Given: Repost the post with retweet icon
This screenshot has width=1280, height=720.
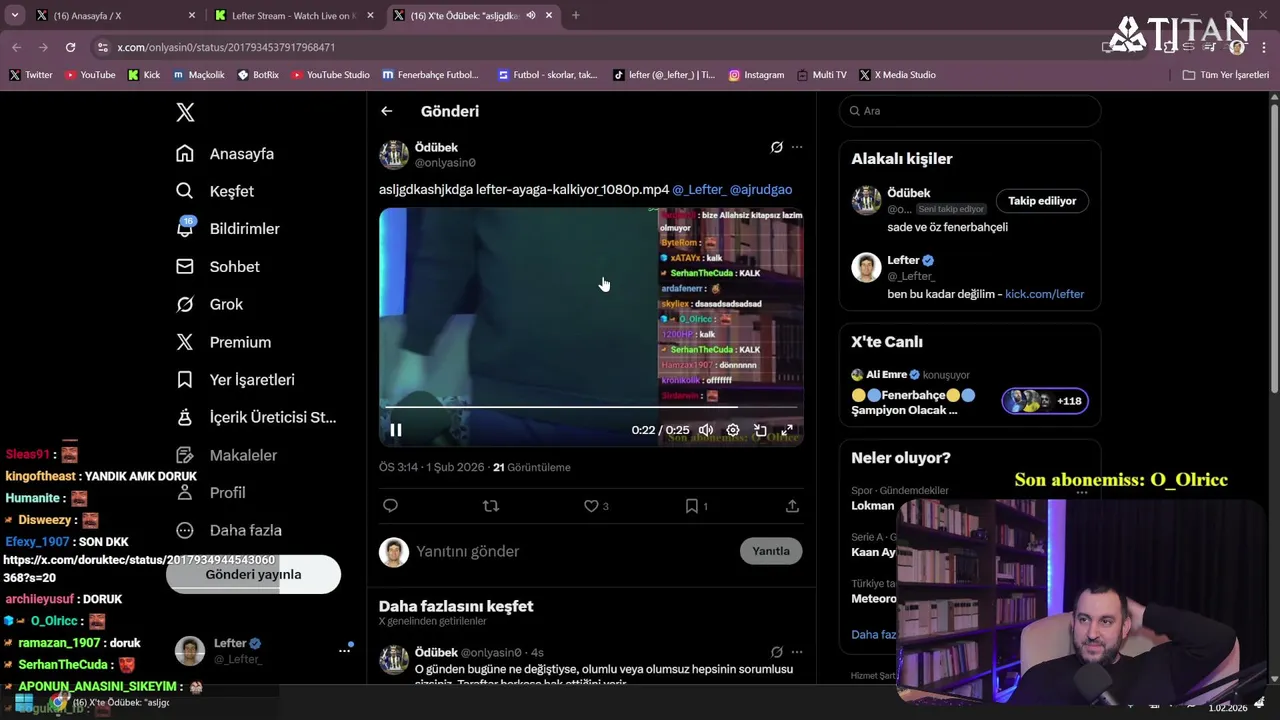Looking at the screenshot, I should (x=491, y=506).
